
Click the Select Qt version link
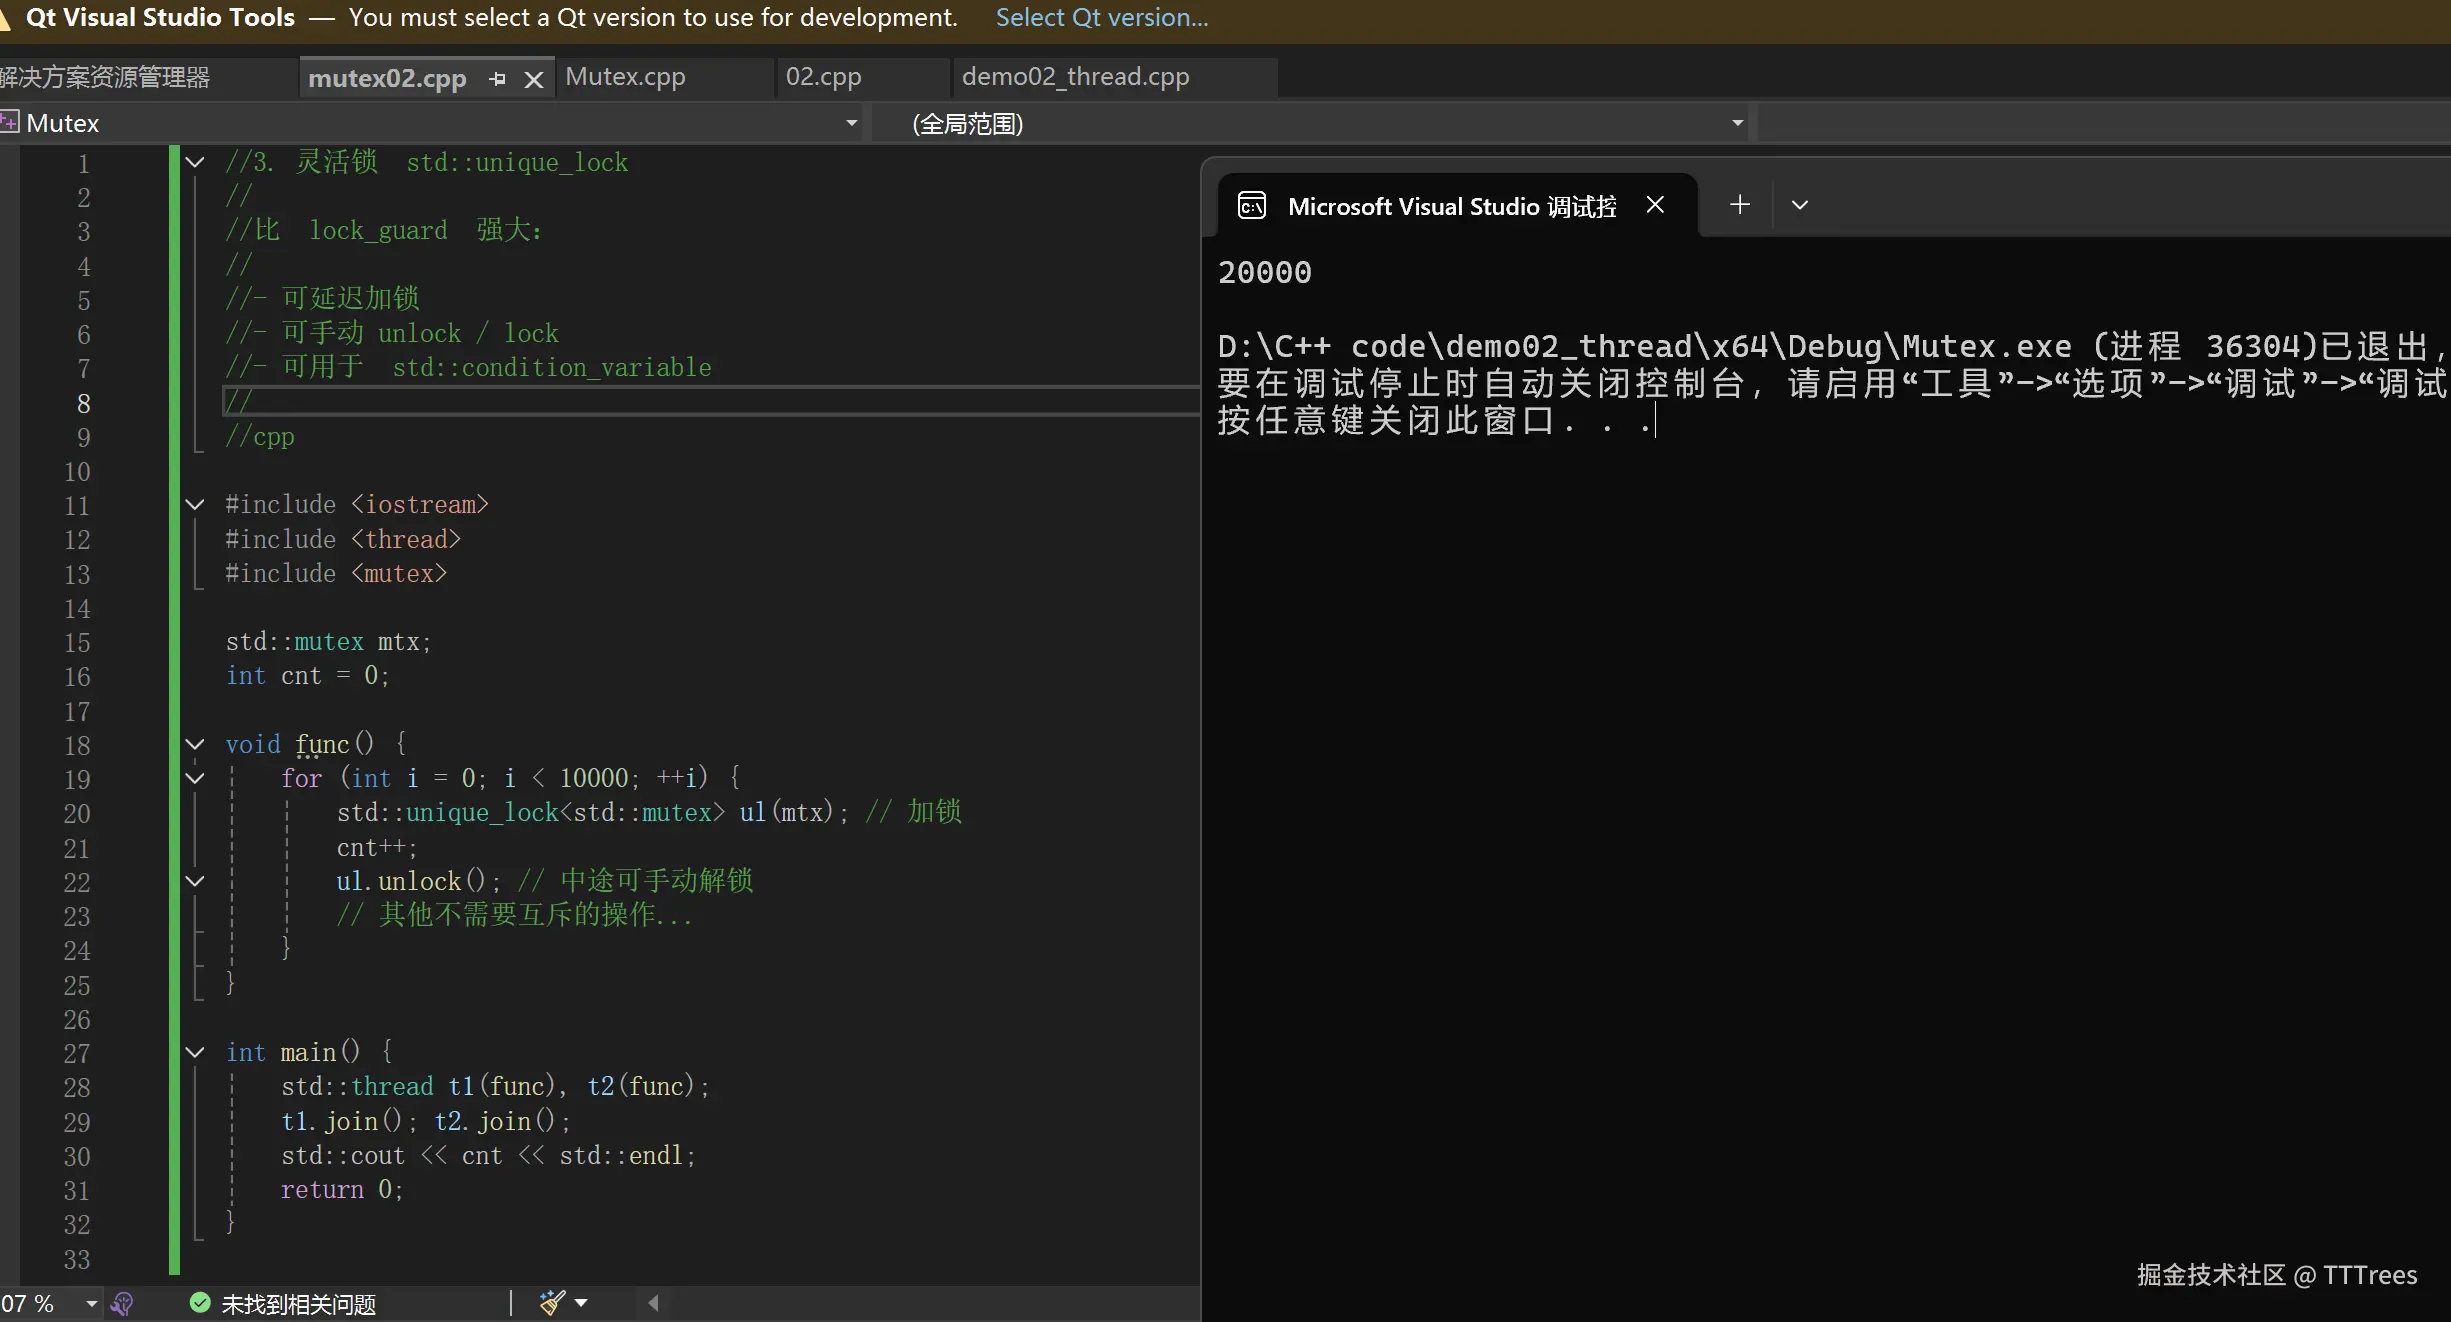coord(1101,18)
